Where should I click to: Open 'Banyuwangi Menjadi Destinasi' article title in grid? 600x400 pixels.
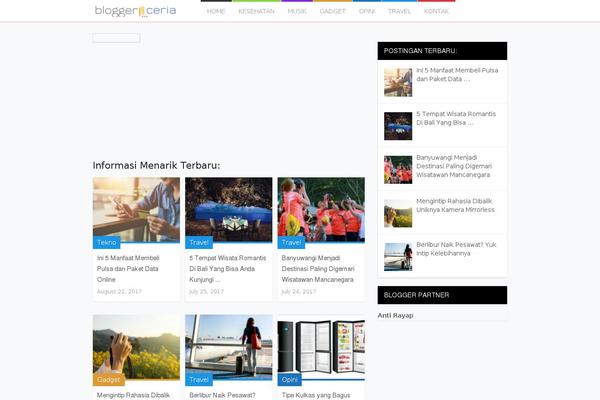pos(318,269)
